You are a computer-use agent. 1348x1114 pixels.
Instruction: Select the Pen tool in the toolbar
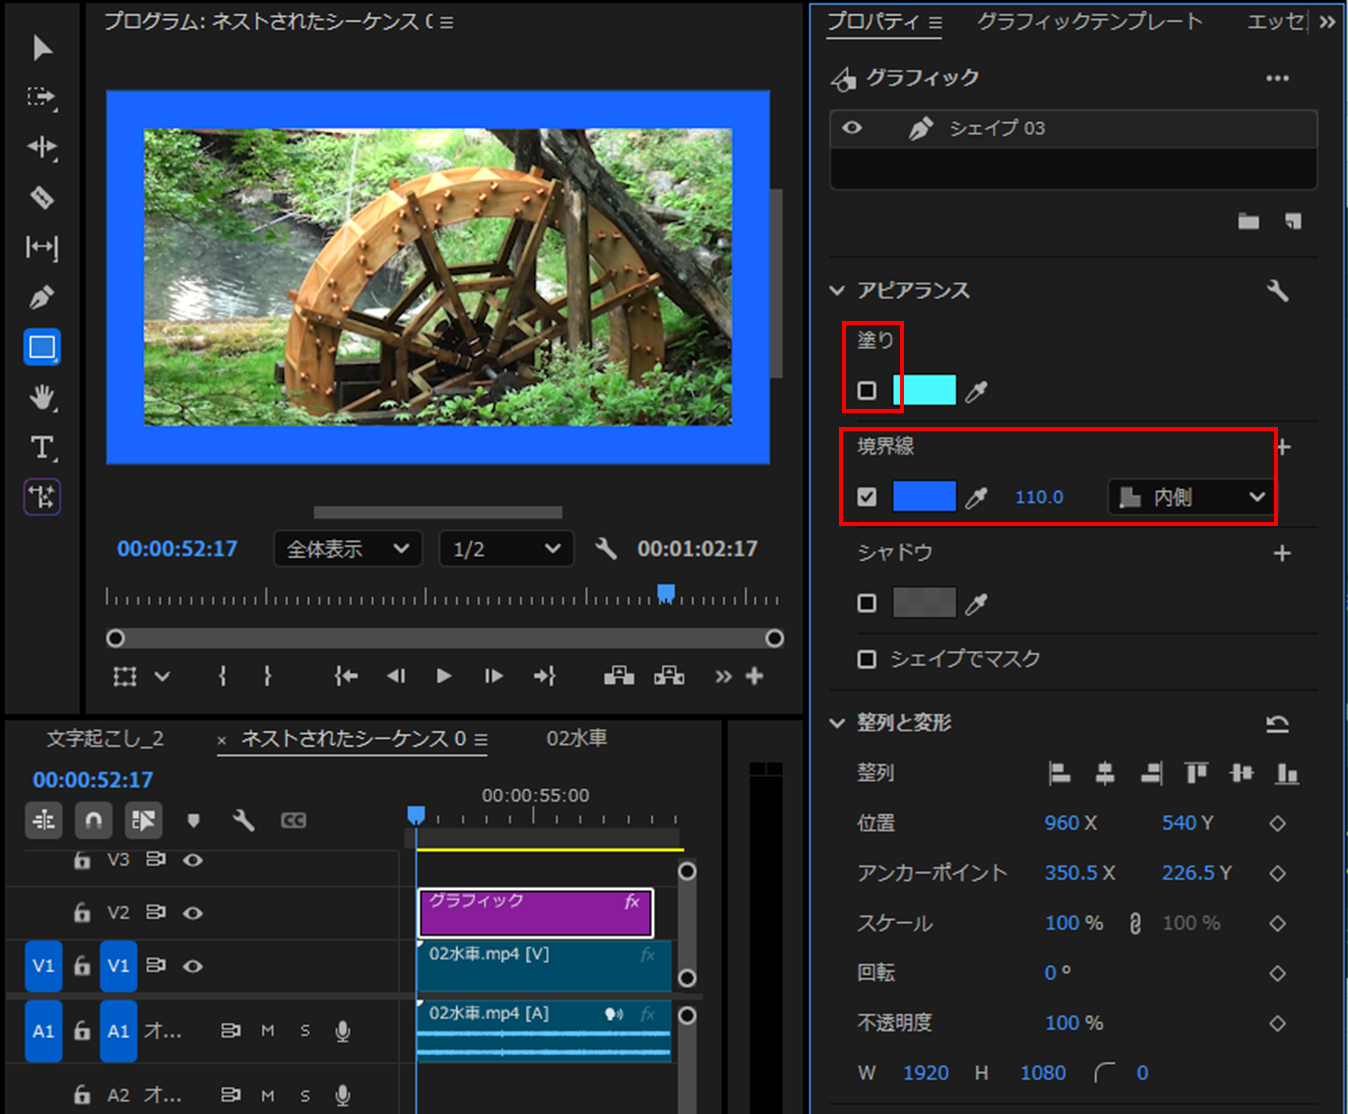pos(42,297)
